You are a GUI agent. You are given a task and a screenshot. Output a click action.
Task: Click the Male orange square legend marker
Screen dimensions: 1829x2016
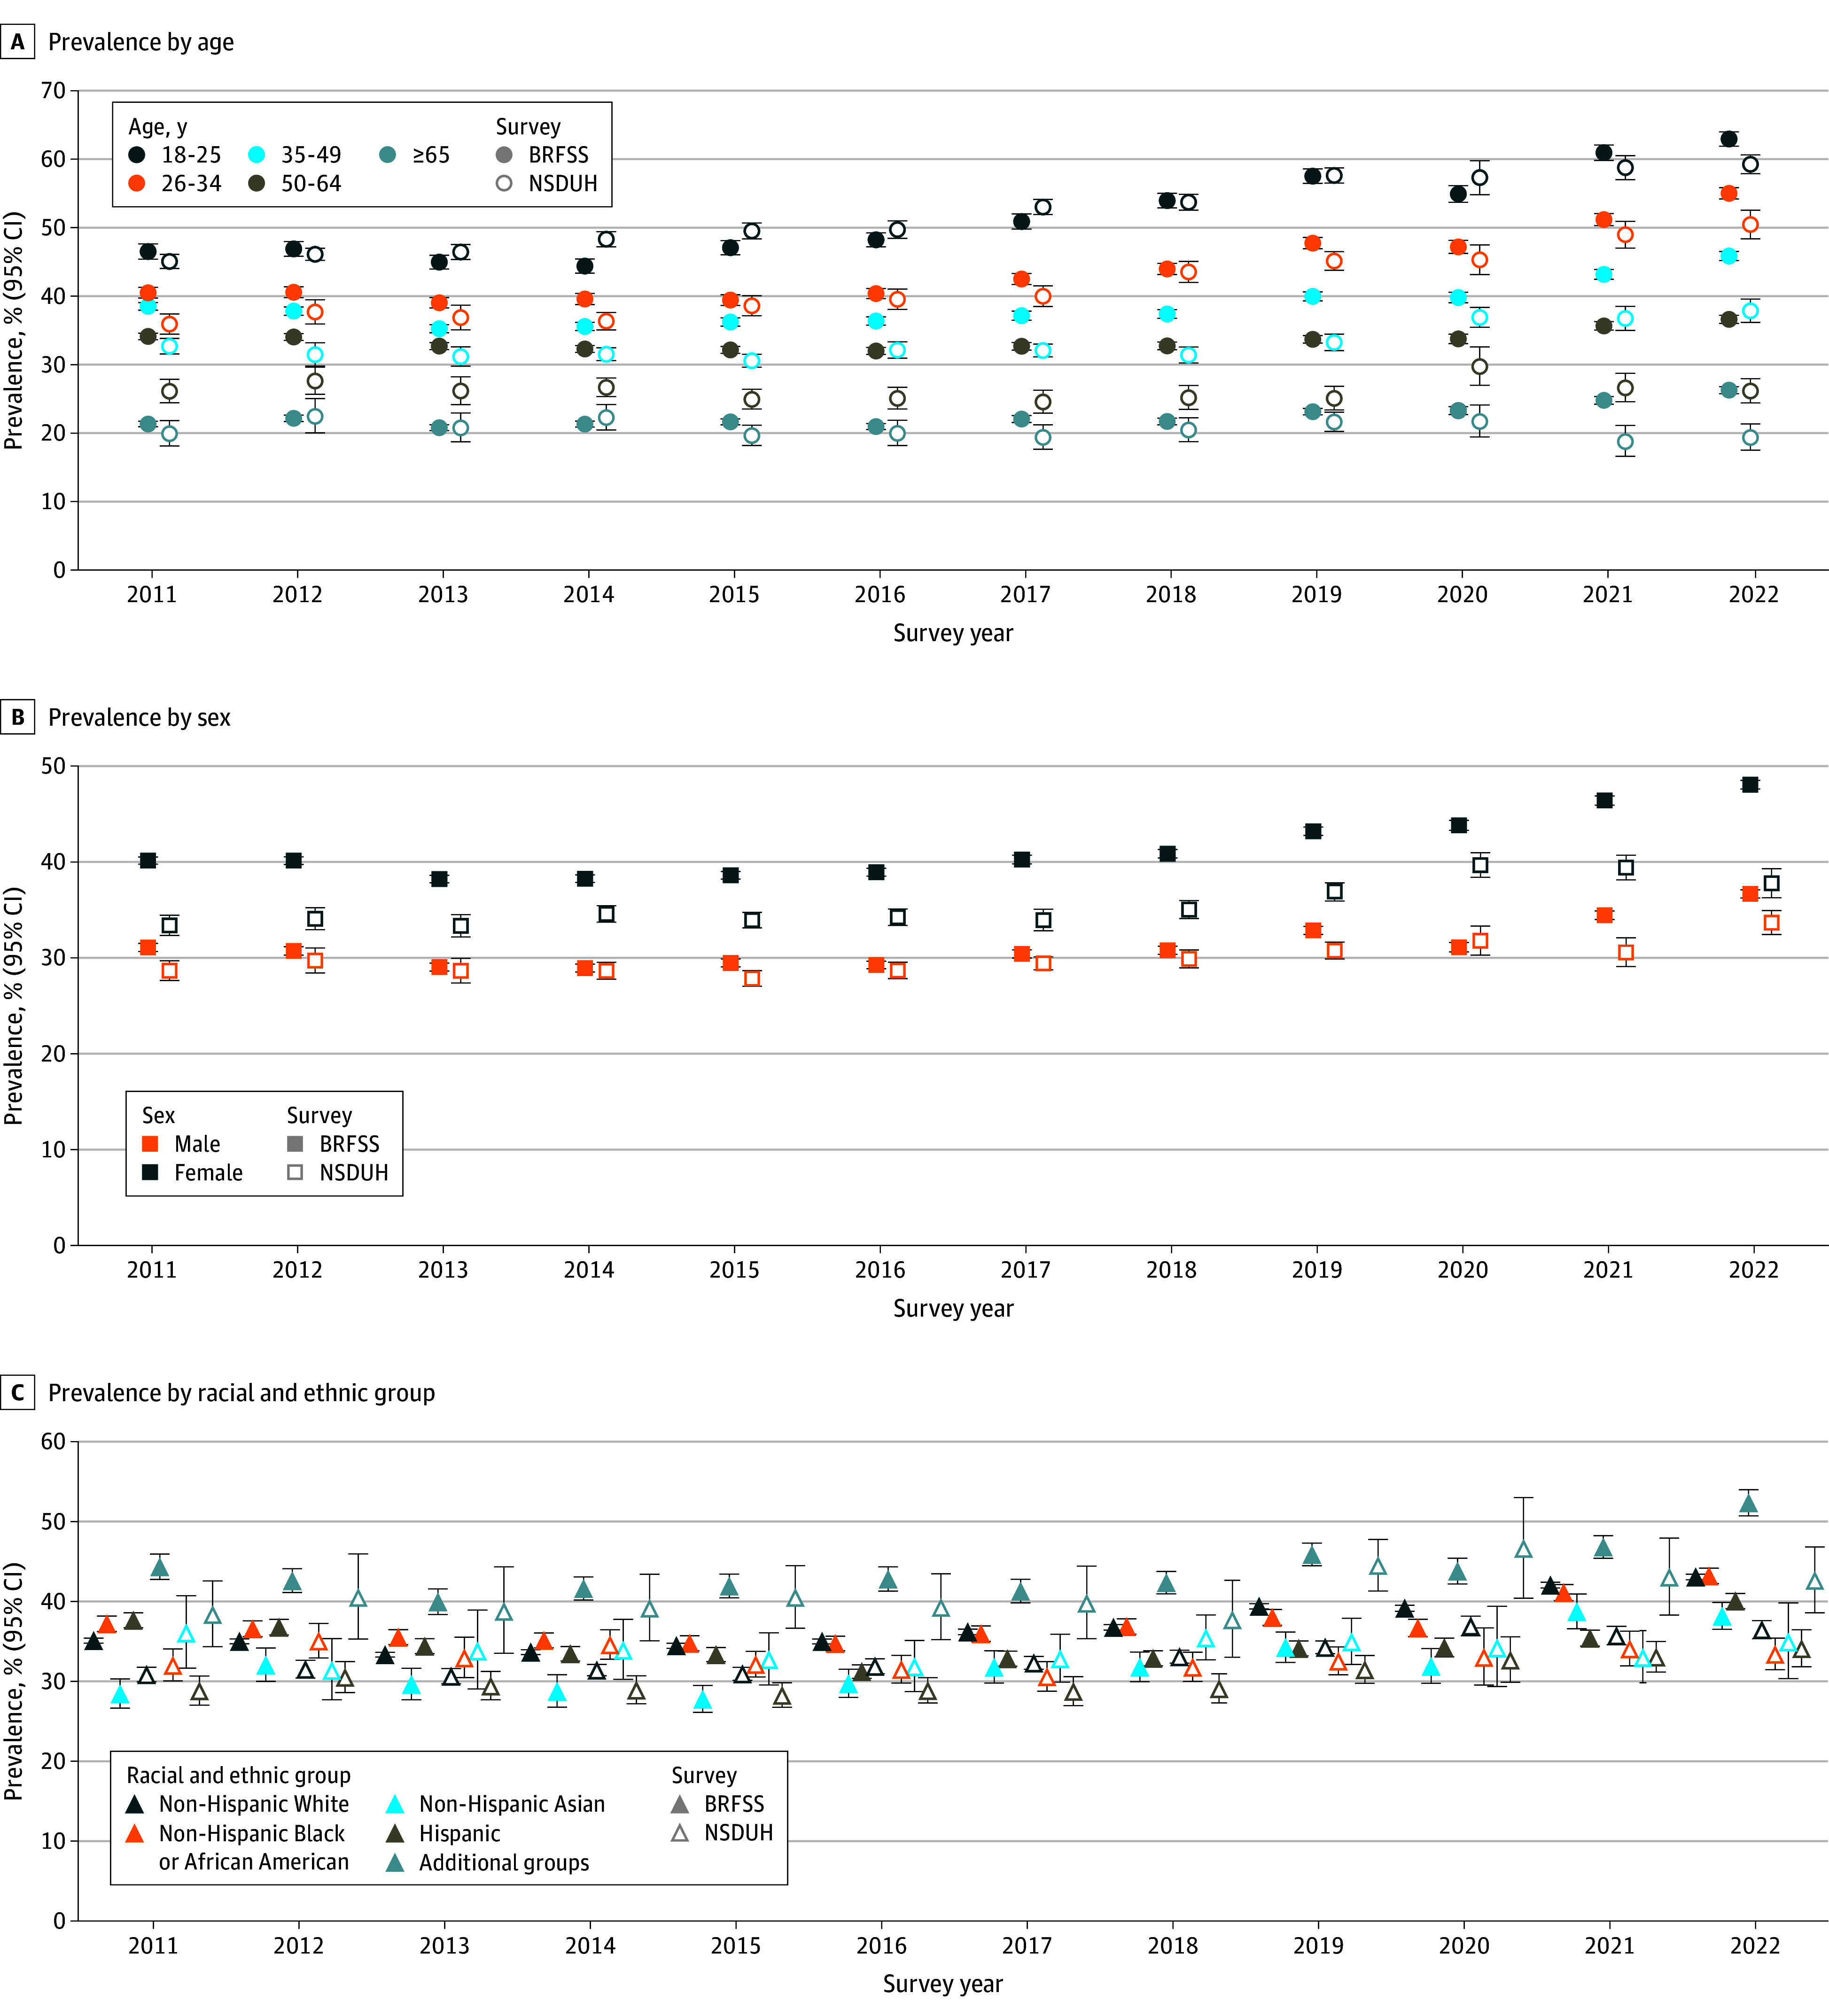coord(151,1144)
